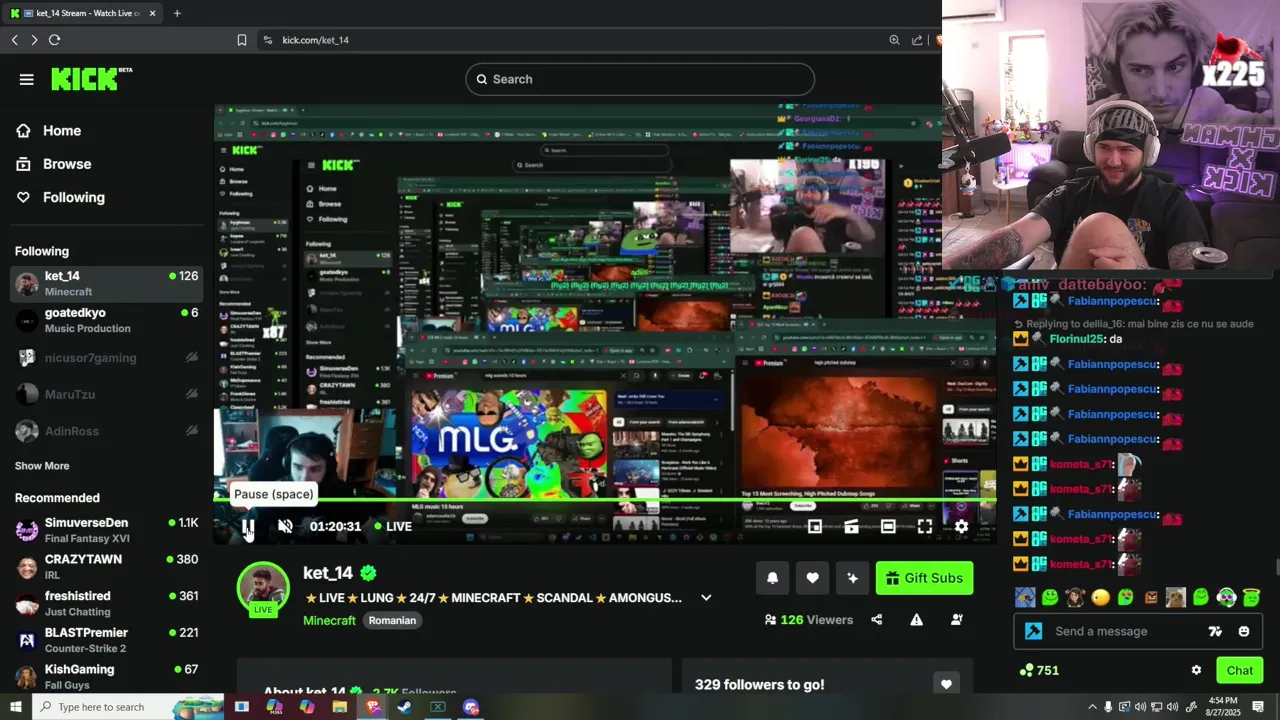
Task: Share the stream via share icon
Action: click(877, 620)
